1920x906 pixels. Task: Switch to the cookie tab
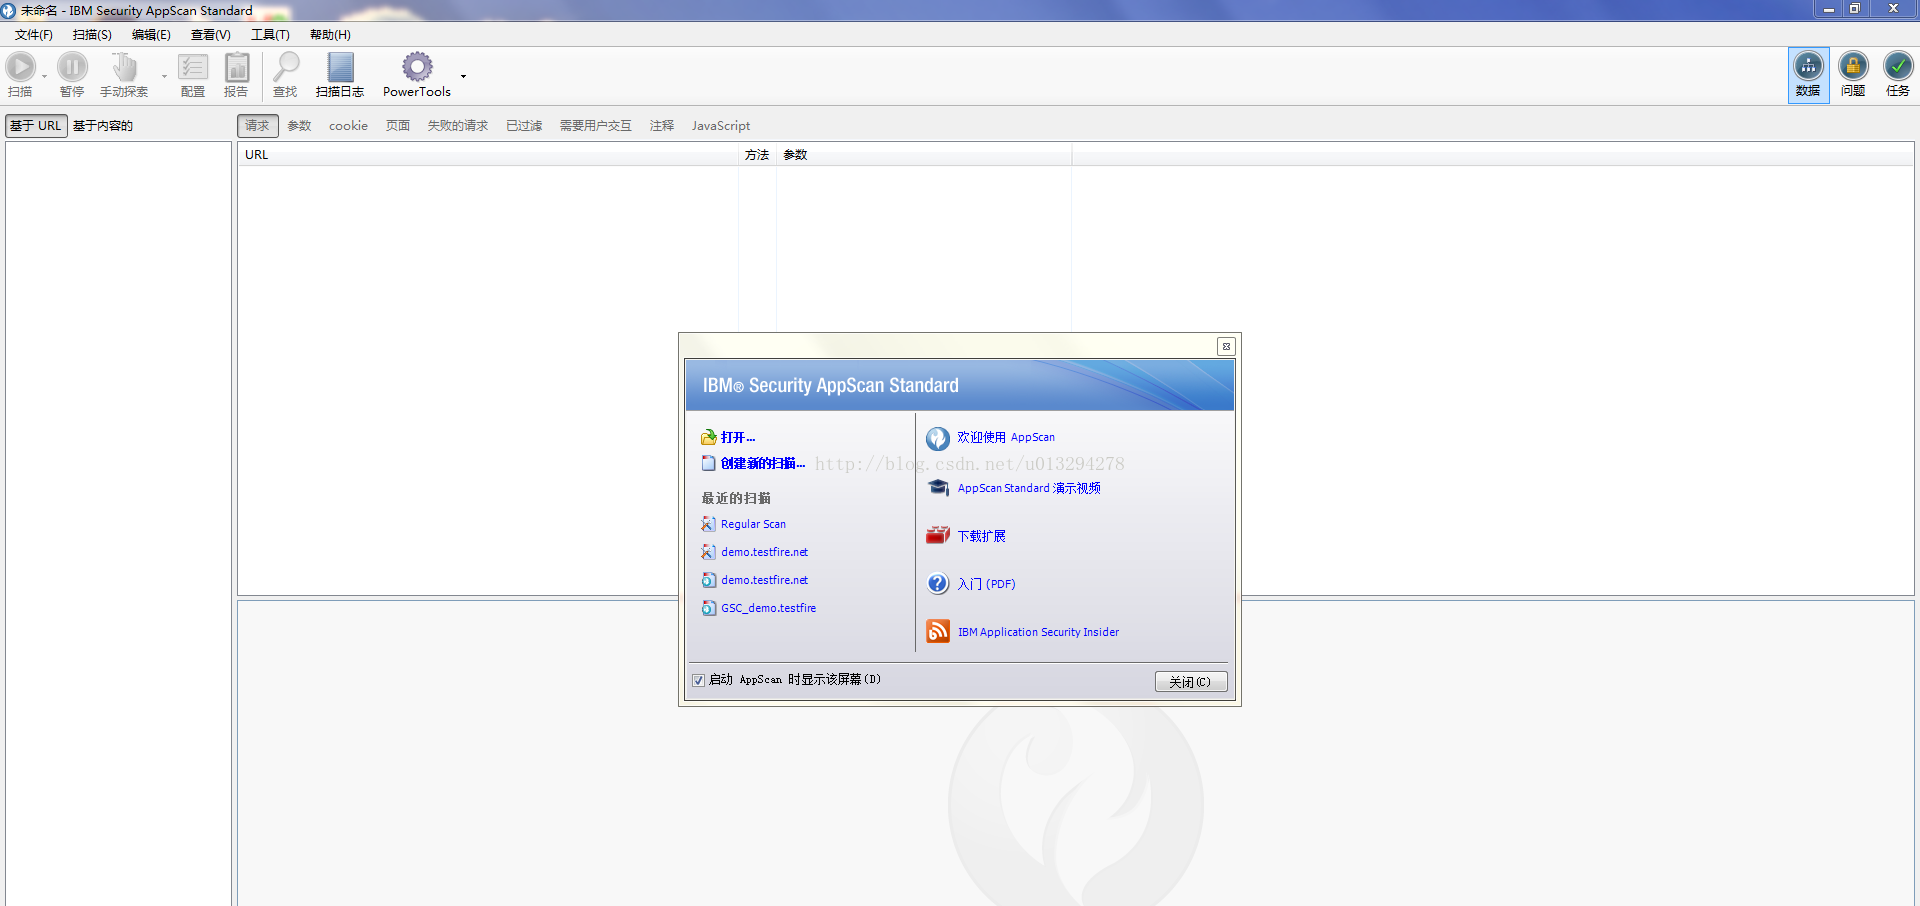click(x=348, y=126)
